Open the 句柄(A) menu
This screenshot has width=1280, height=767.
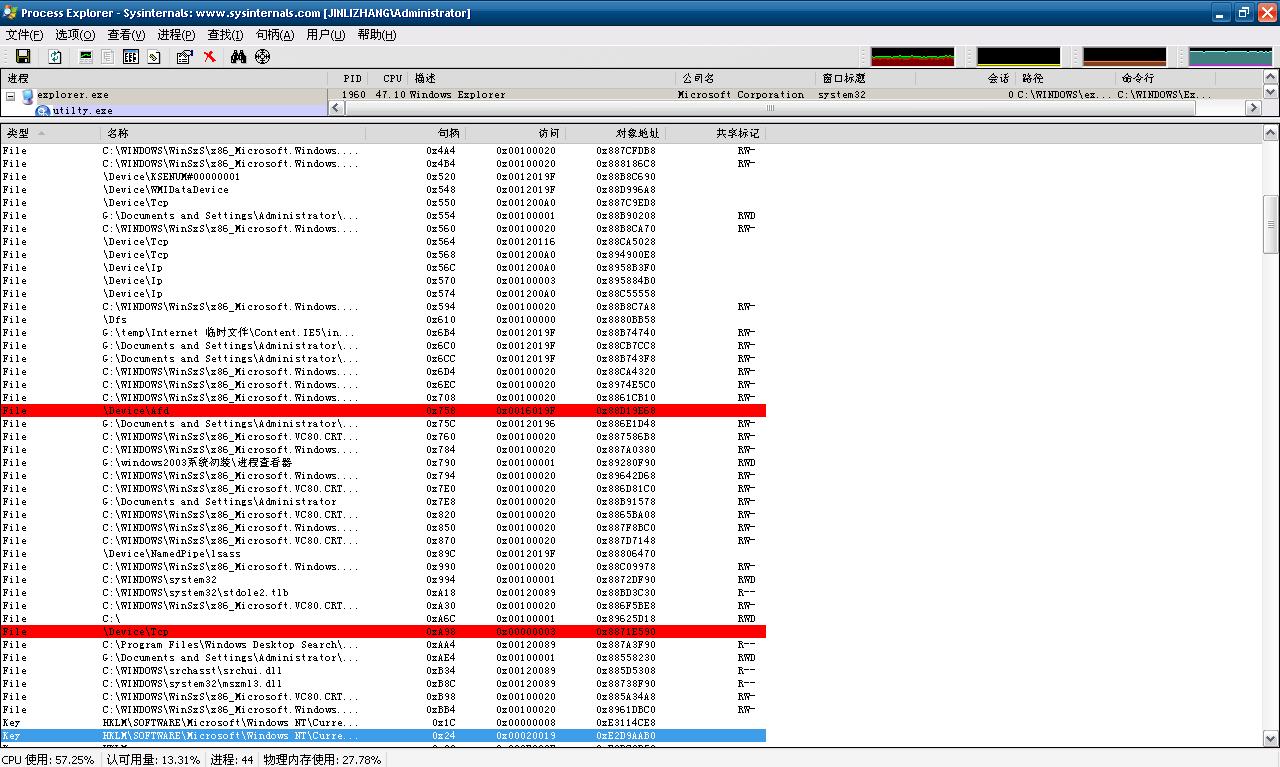click(x=275, y=35)
